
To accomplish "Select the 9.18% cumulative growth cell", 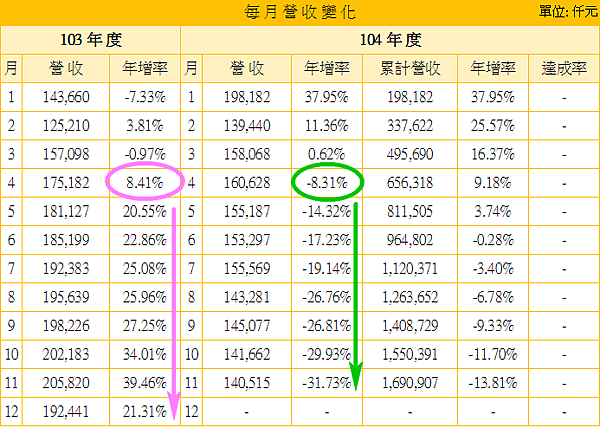I will click(492, 183).
